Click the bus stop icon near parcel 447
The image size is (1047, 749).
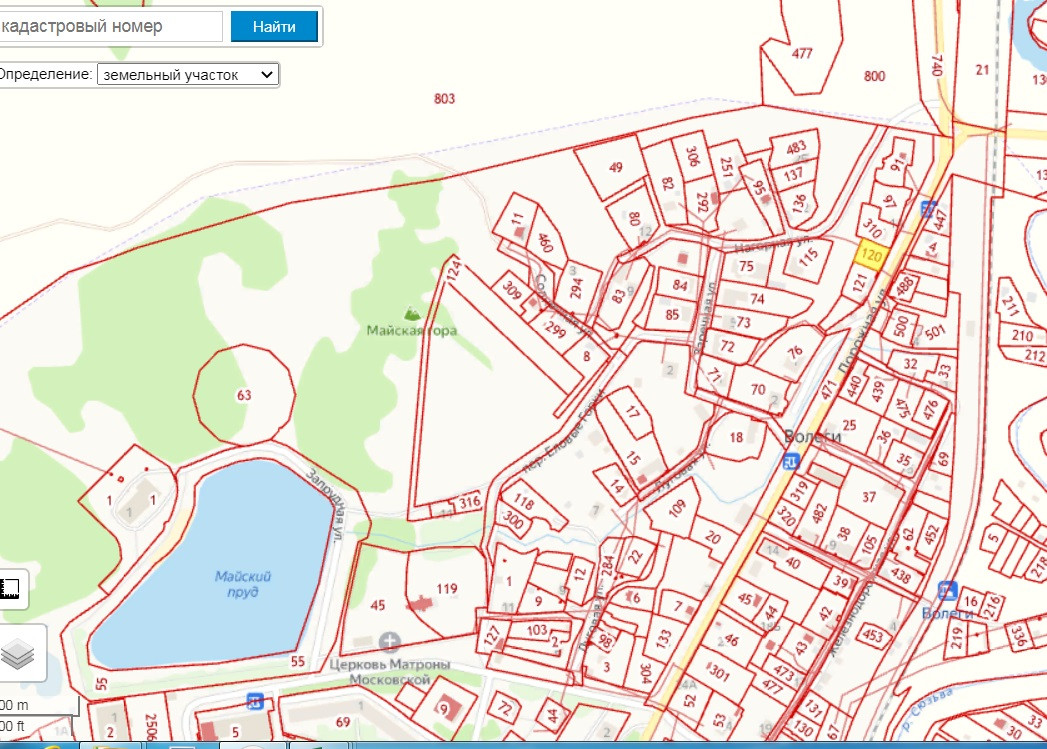[x=928, y=207]
